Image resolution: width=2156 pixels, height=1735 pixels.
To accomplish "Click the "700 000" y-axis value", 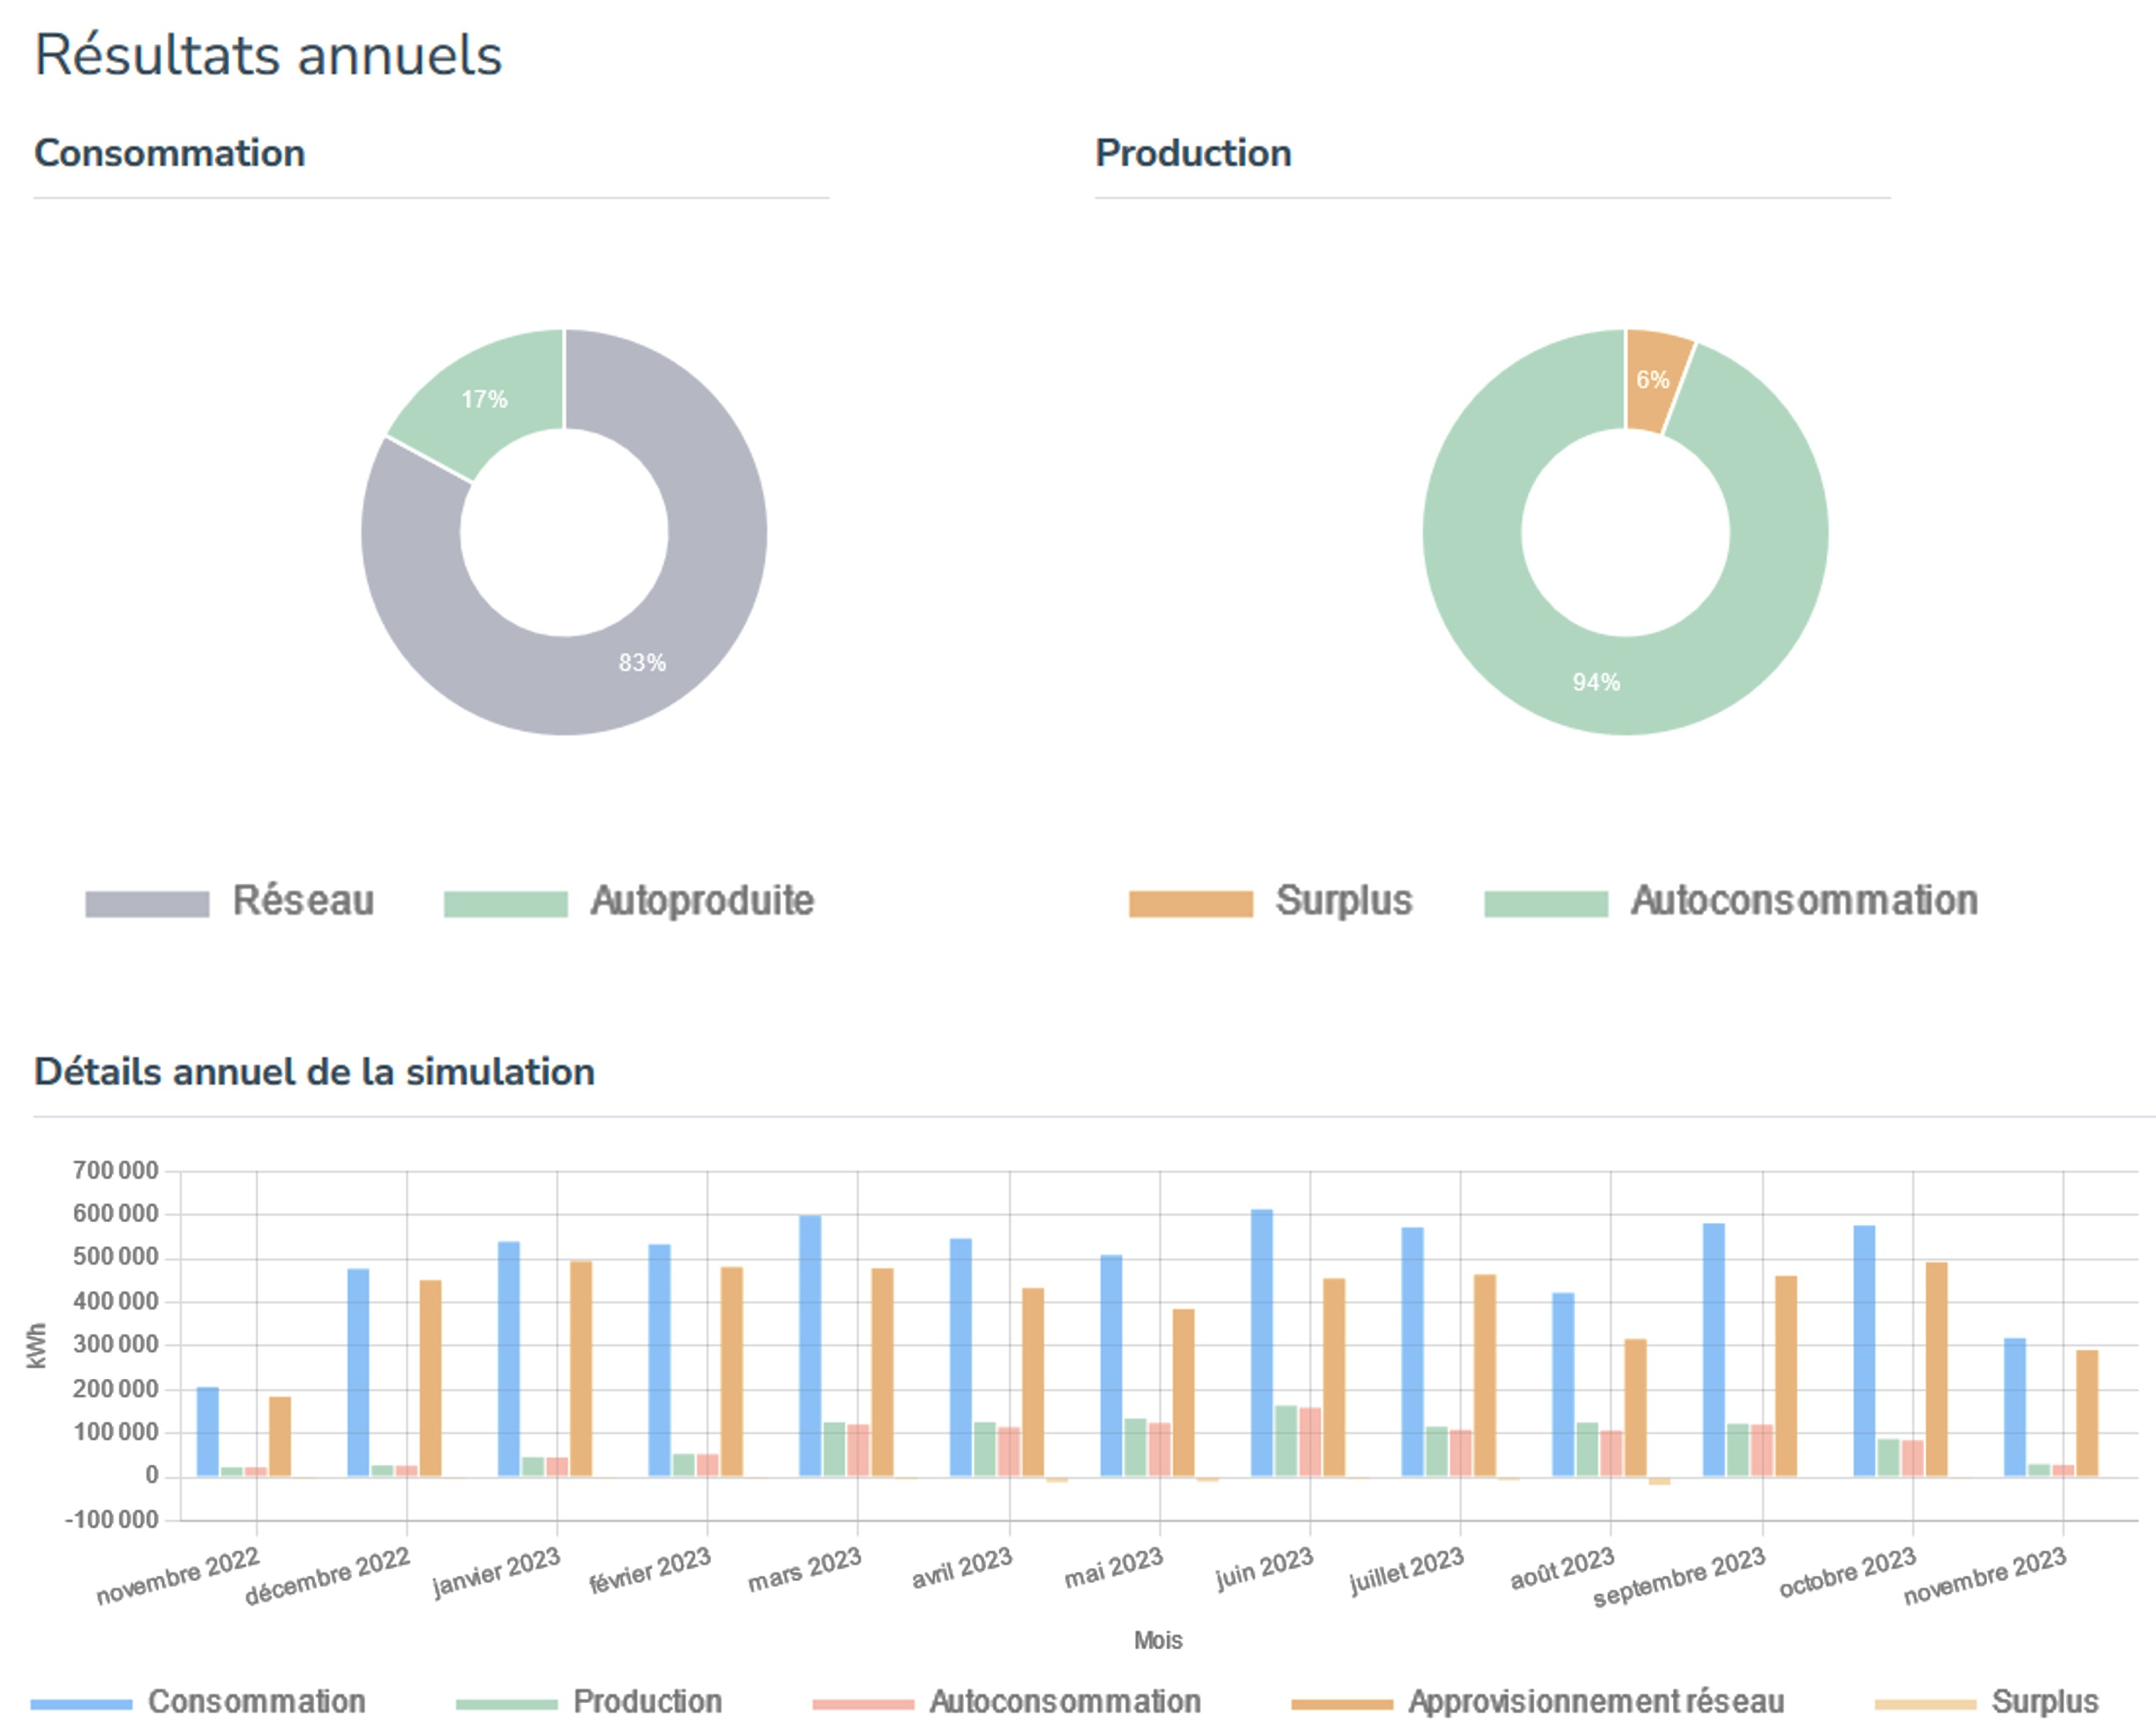I will click(115, 1170).
